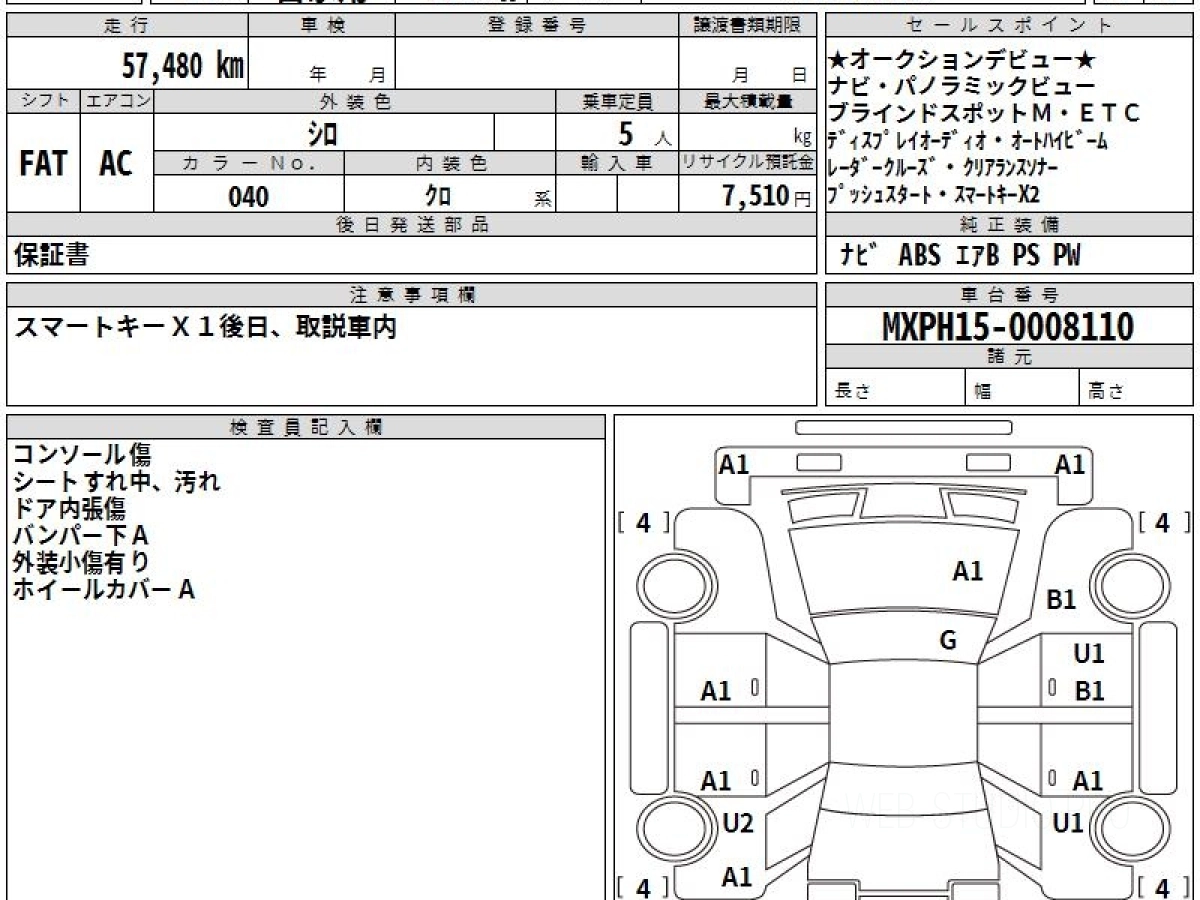Screen dimensions: 1200x900
Task: Select the ナビ ABS エアB PS PW line
Action: click(x=960, y=256)
